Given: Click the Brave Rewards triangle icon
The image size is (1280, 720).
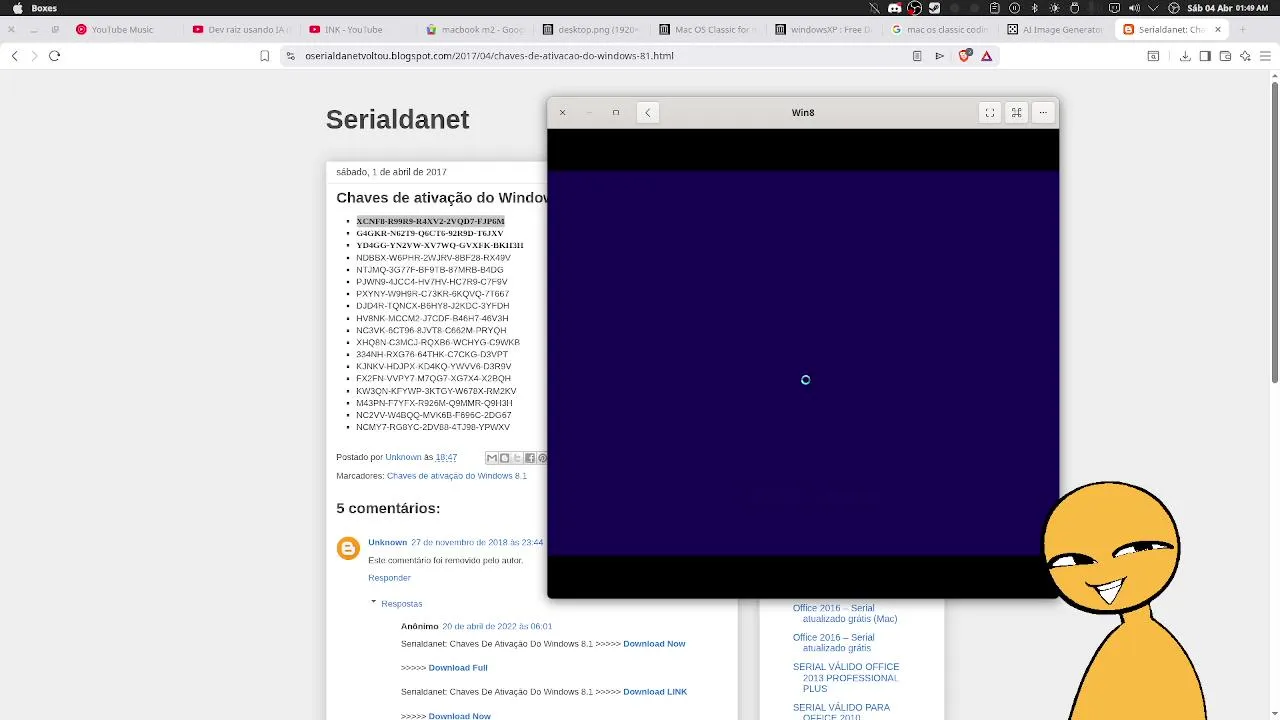Looking at the screenshot, I should point(986,56).
